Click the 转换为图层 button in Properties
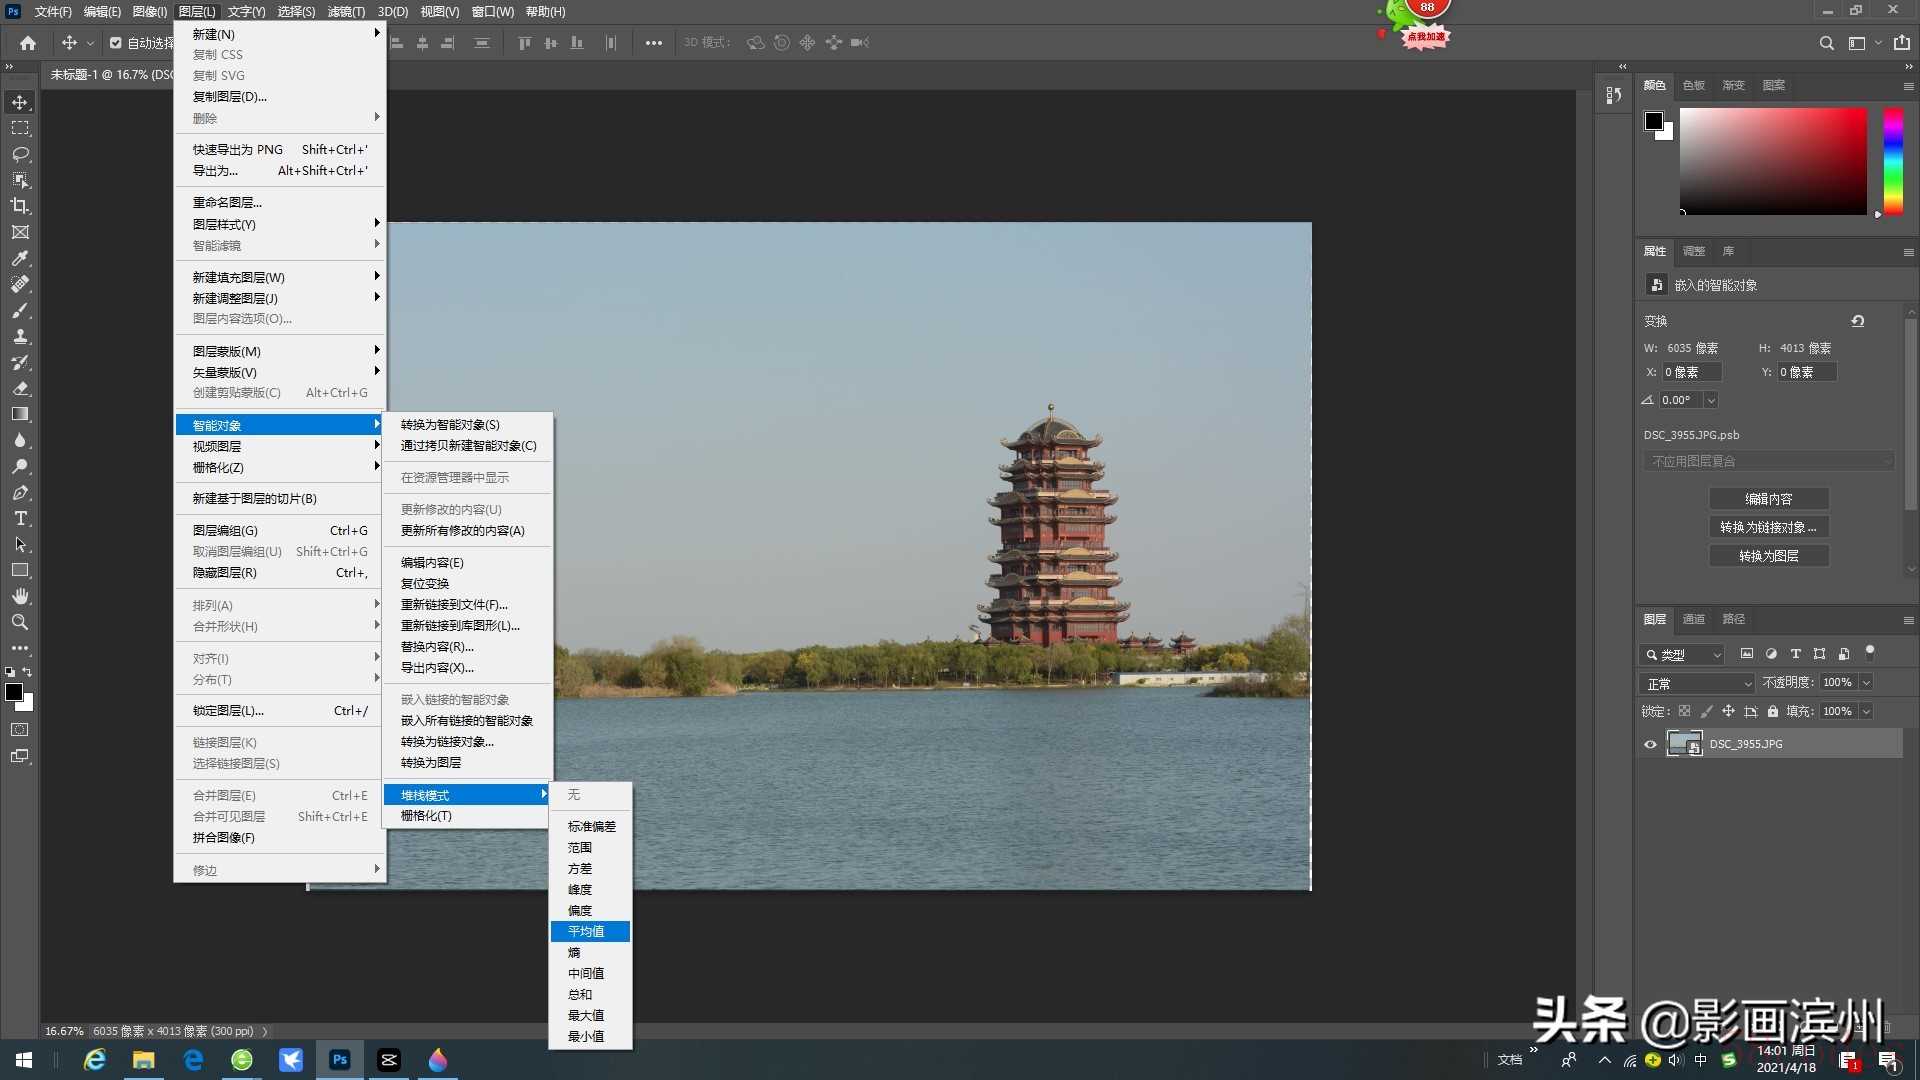The width and height of the screenshot is (1920, 1080). coord(1768,556)
